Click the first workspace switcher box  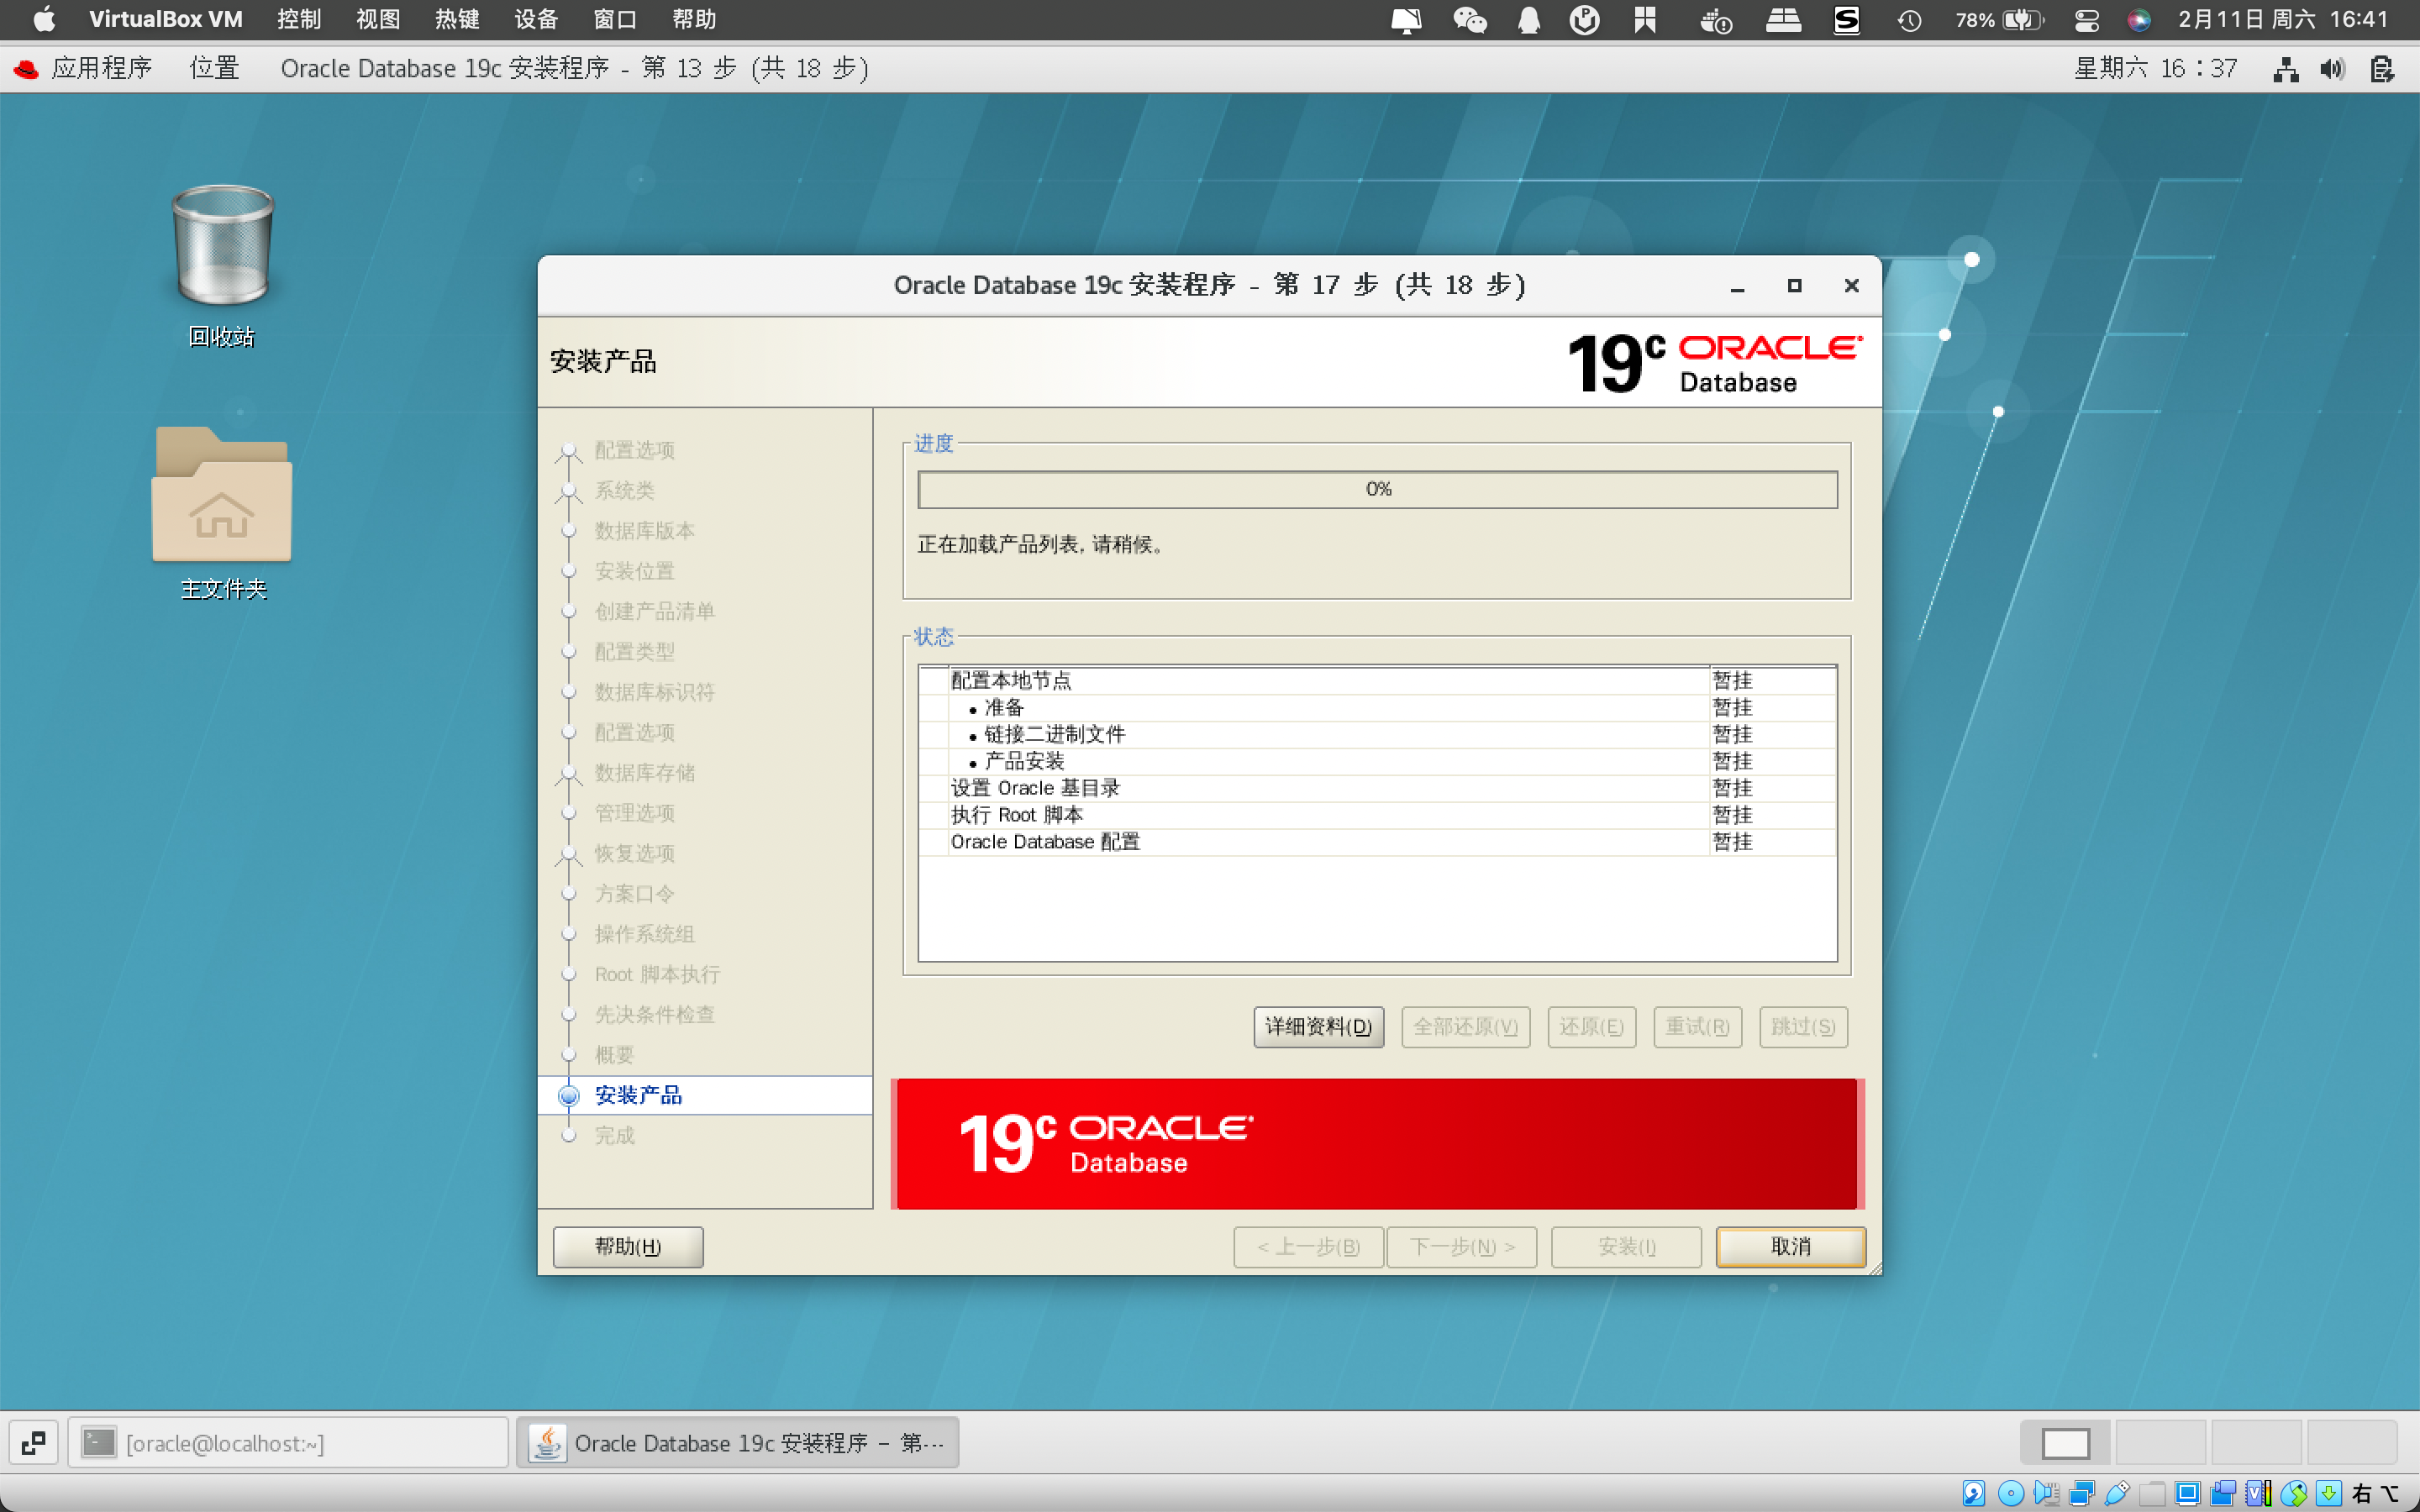[x=2065, y=1443]
